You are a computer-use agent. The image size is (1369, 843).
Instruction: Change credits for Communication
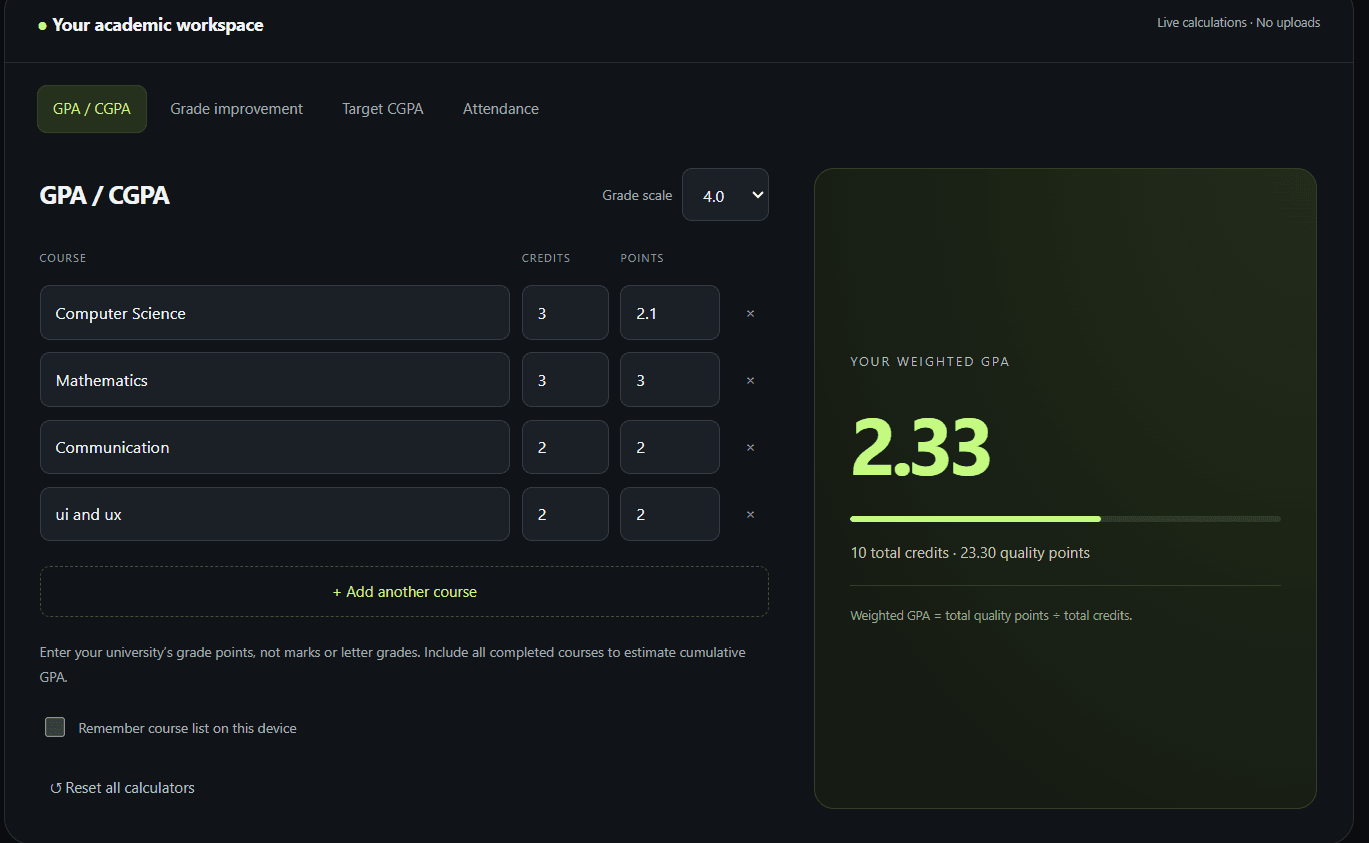pos(565,447)
